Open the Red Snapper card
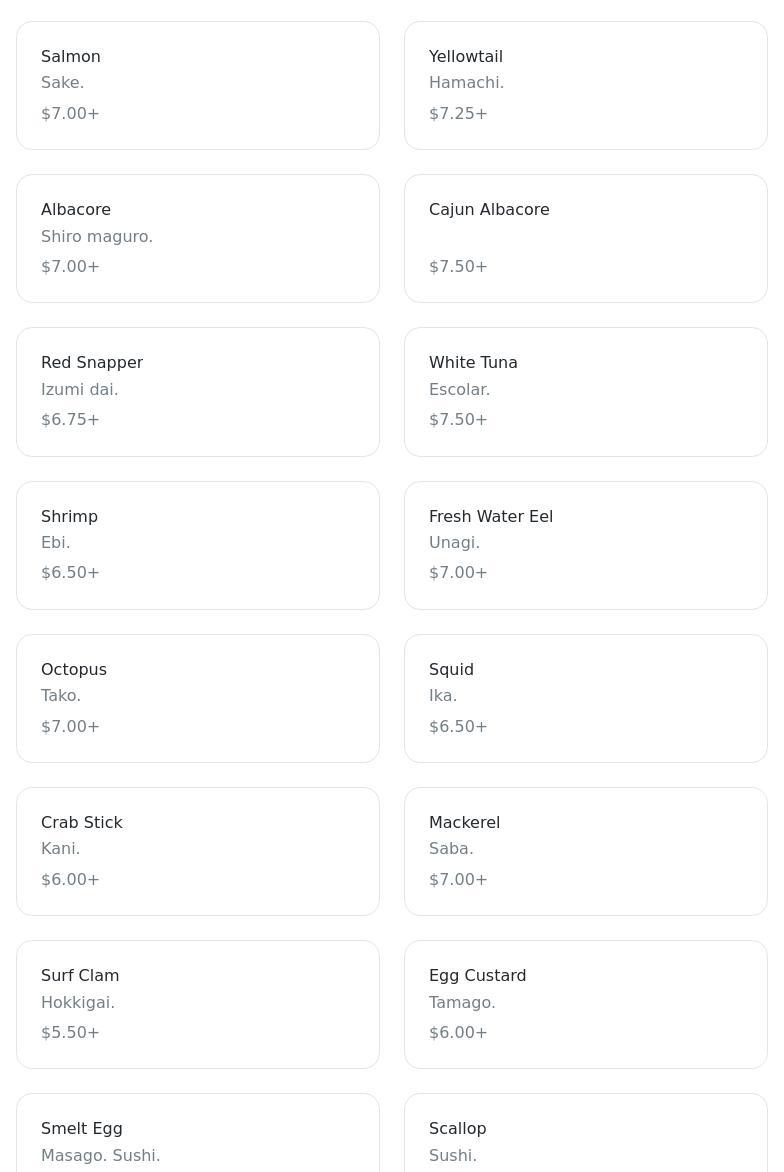This screenshot has height=1172, width=784. coord(197,391)
